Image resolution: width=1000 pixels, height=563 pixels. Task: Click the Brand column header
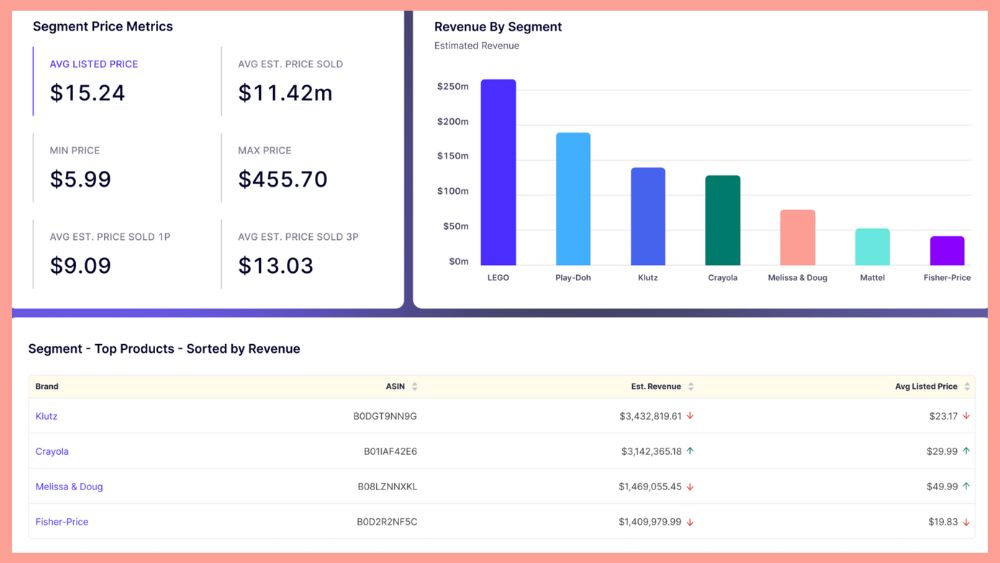(x=47, y=386)
